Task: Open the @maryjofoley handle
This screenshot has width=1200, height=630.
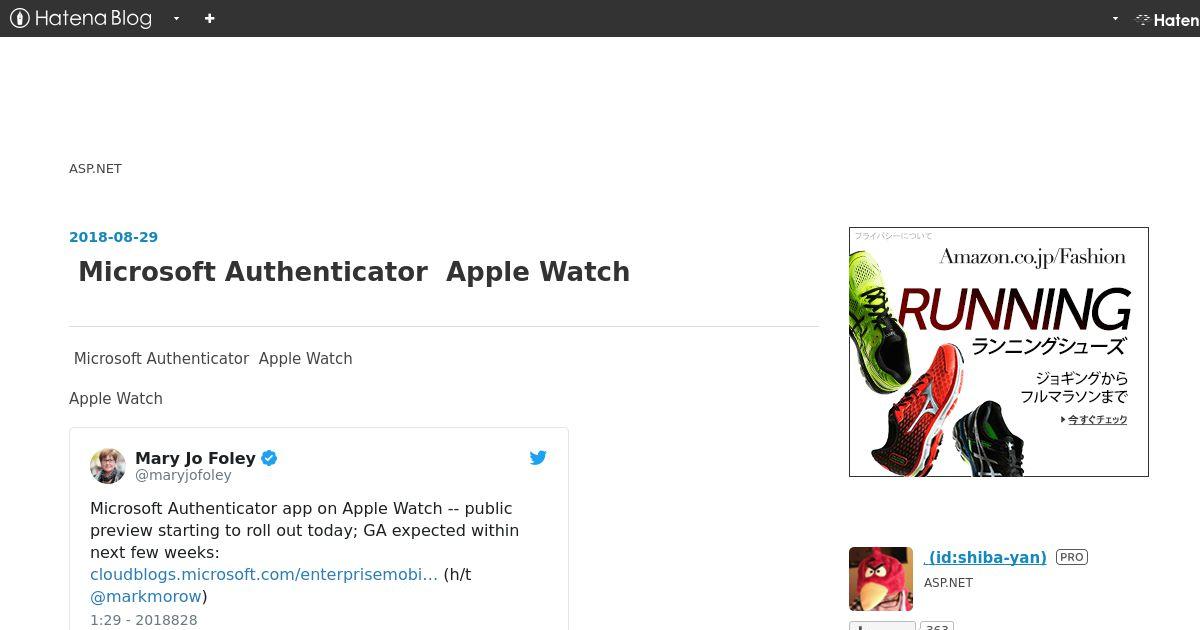Action: click(183, 476)
